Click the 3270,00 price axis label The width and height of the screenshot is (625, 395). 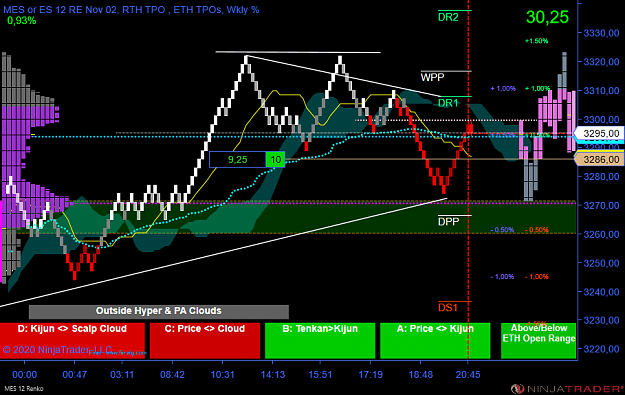pyautogui.click(x=601, y=206)
